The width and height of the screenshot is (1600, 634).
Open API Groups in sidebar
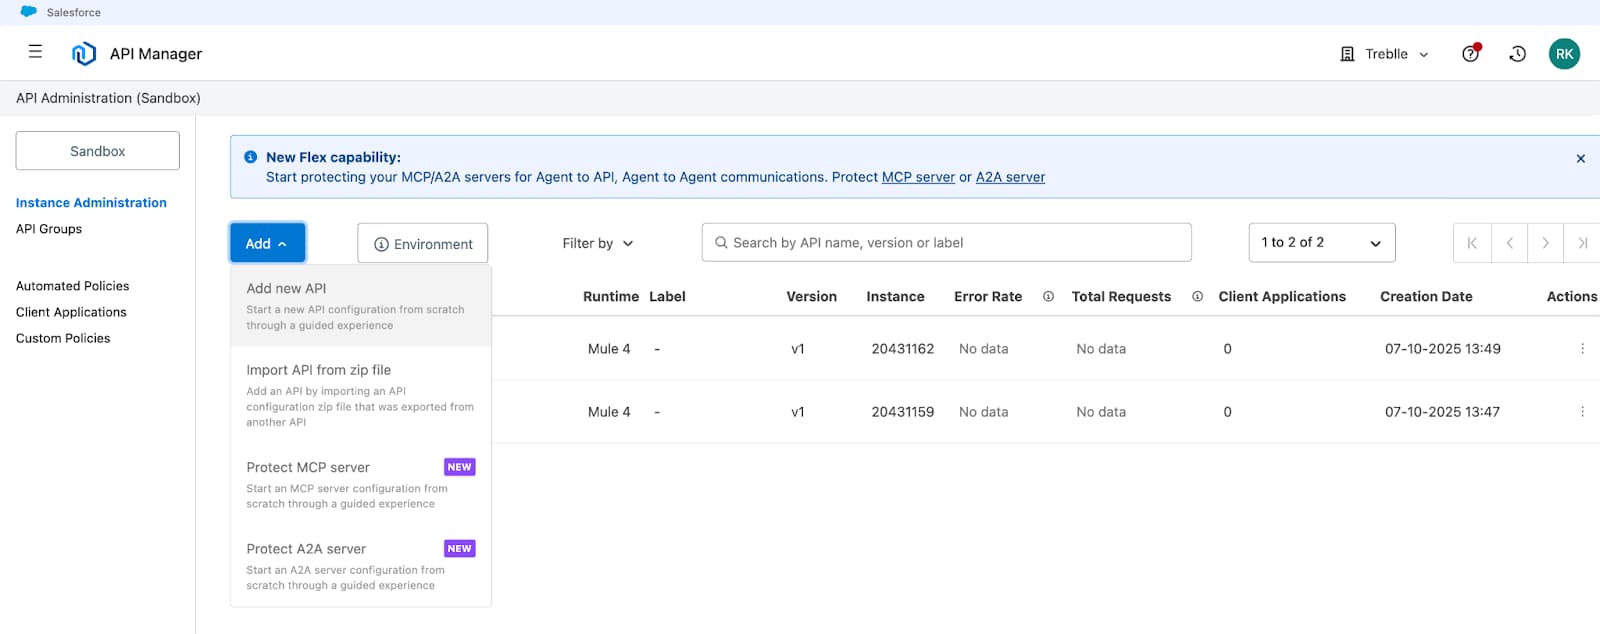pyautogui.click(x=49, y=229)
